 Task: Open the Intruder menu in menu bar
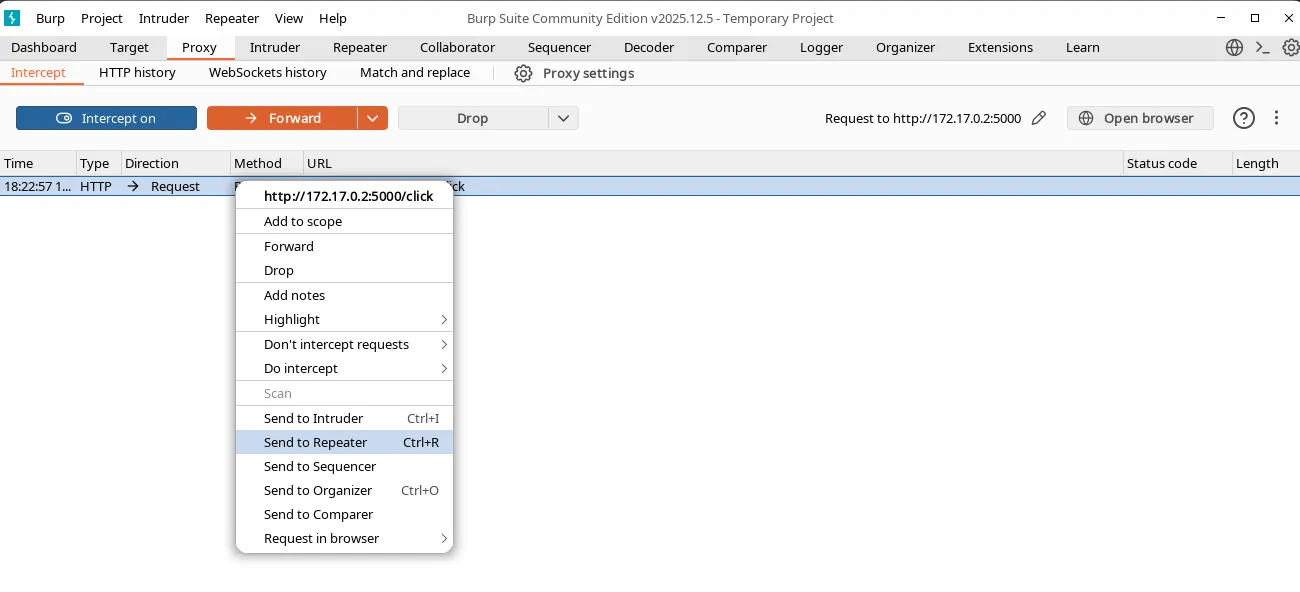click(164, 18)
